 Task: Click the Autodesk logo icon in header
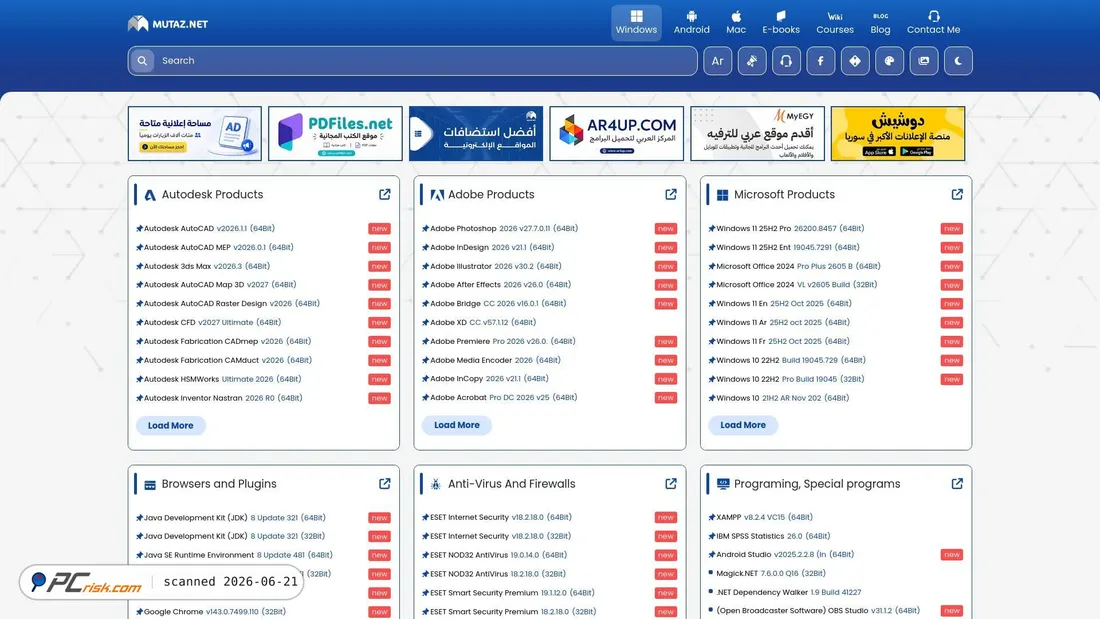149,195
